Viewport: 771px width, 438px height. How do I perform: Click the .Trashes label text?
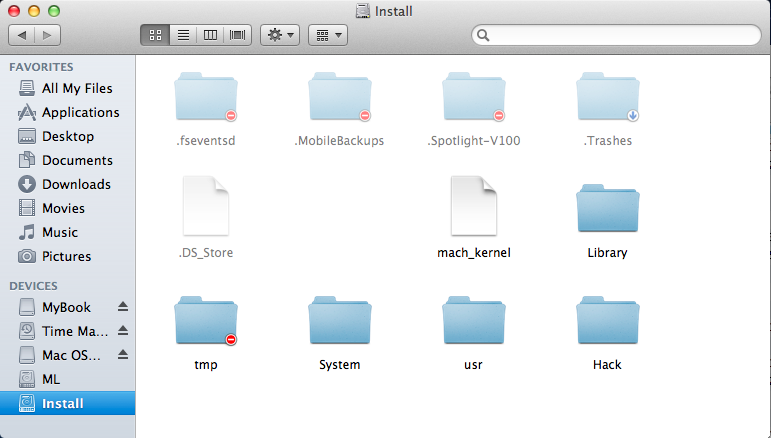(608, 141)
